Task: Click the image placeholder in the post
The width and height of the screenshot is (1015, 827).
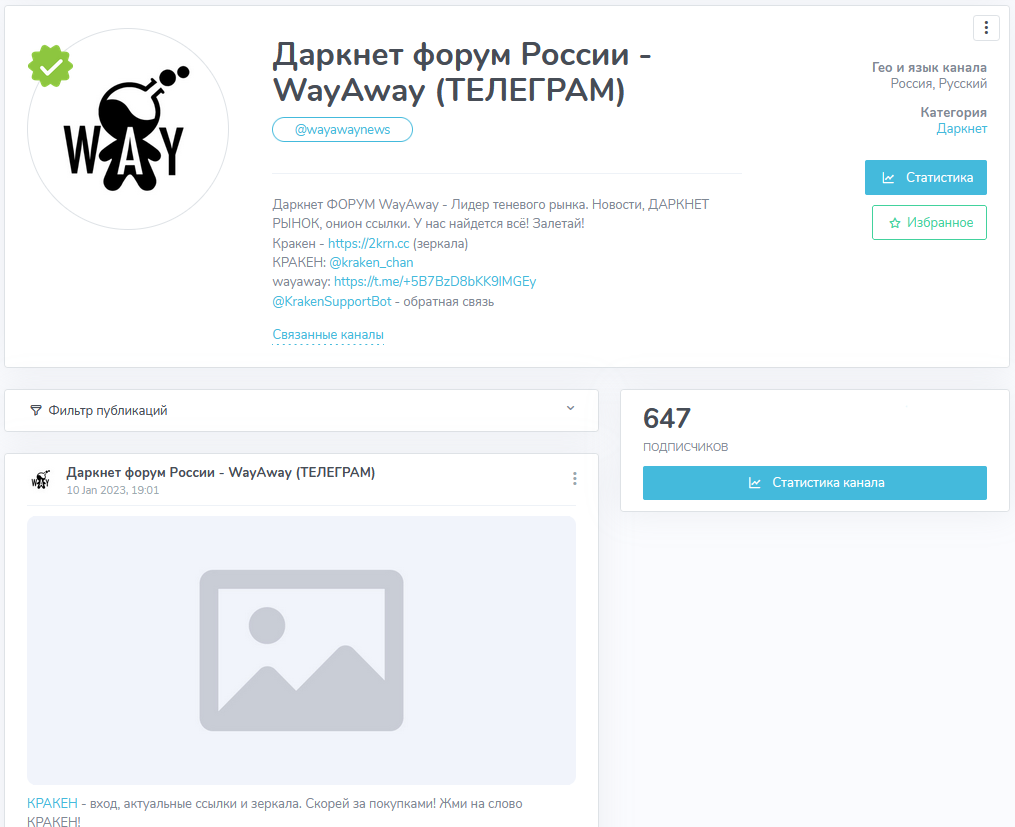Action: pyautogui.click(x=301, y=650)
